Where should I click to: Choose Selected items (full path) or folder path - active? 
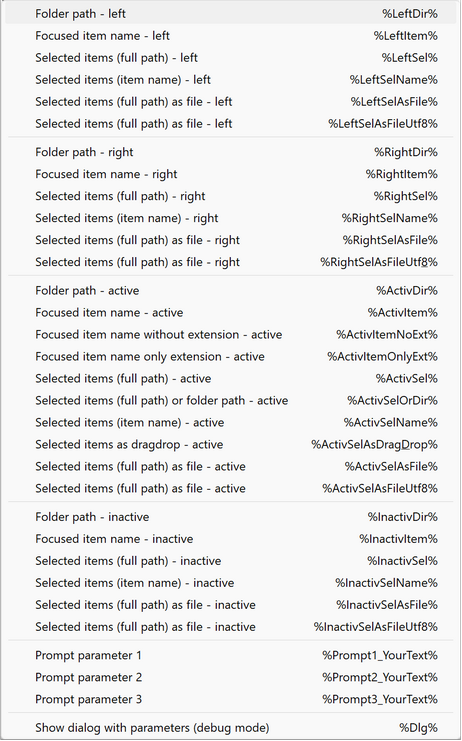coord(231,401)
